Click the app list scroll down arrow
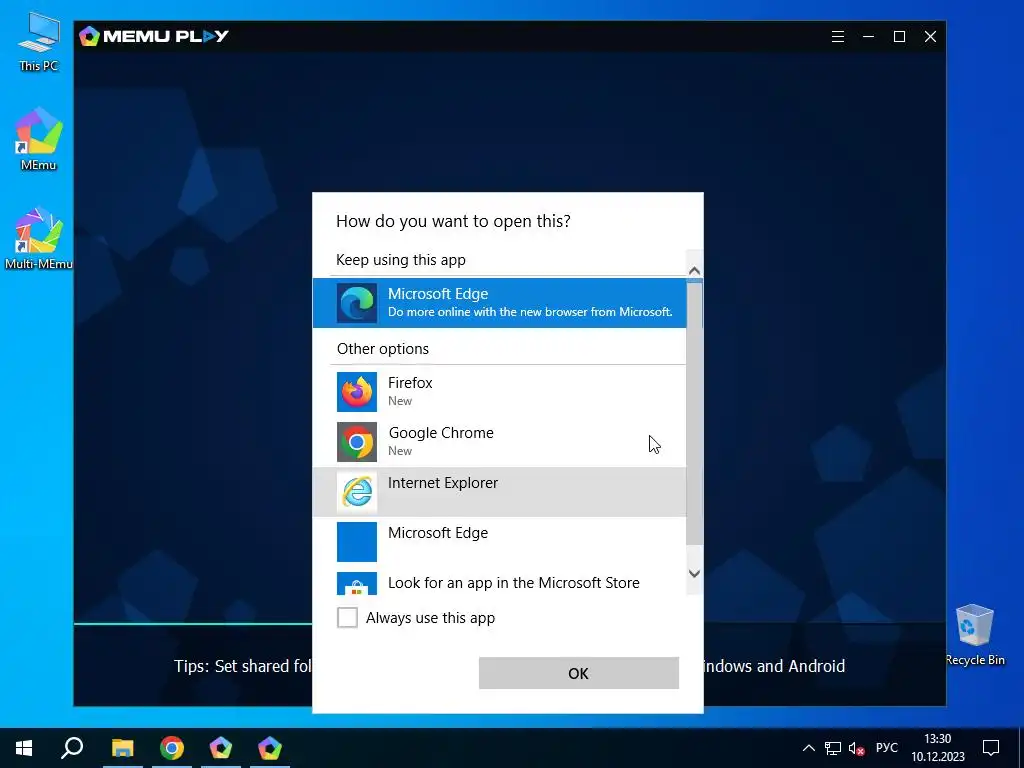This screenshot has height=768, width=1024. (694, 573)
